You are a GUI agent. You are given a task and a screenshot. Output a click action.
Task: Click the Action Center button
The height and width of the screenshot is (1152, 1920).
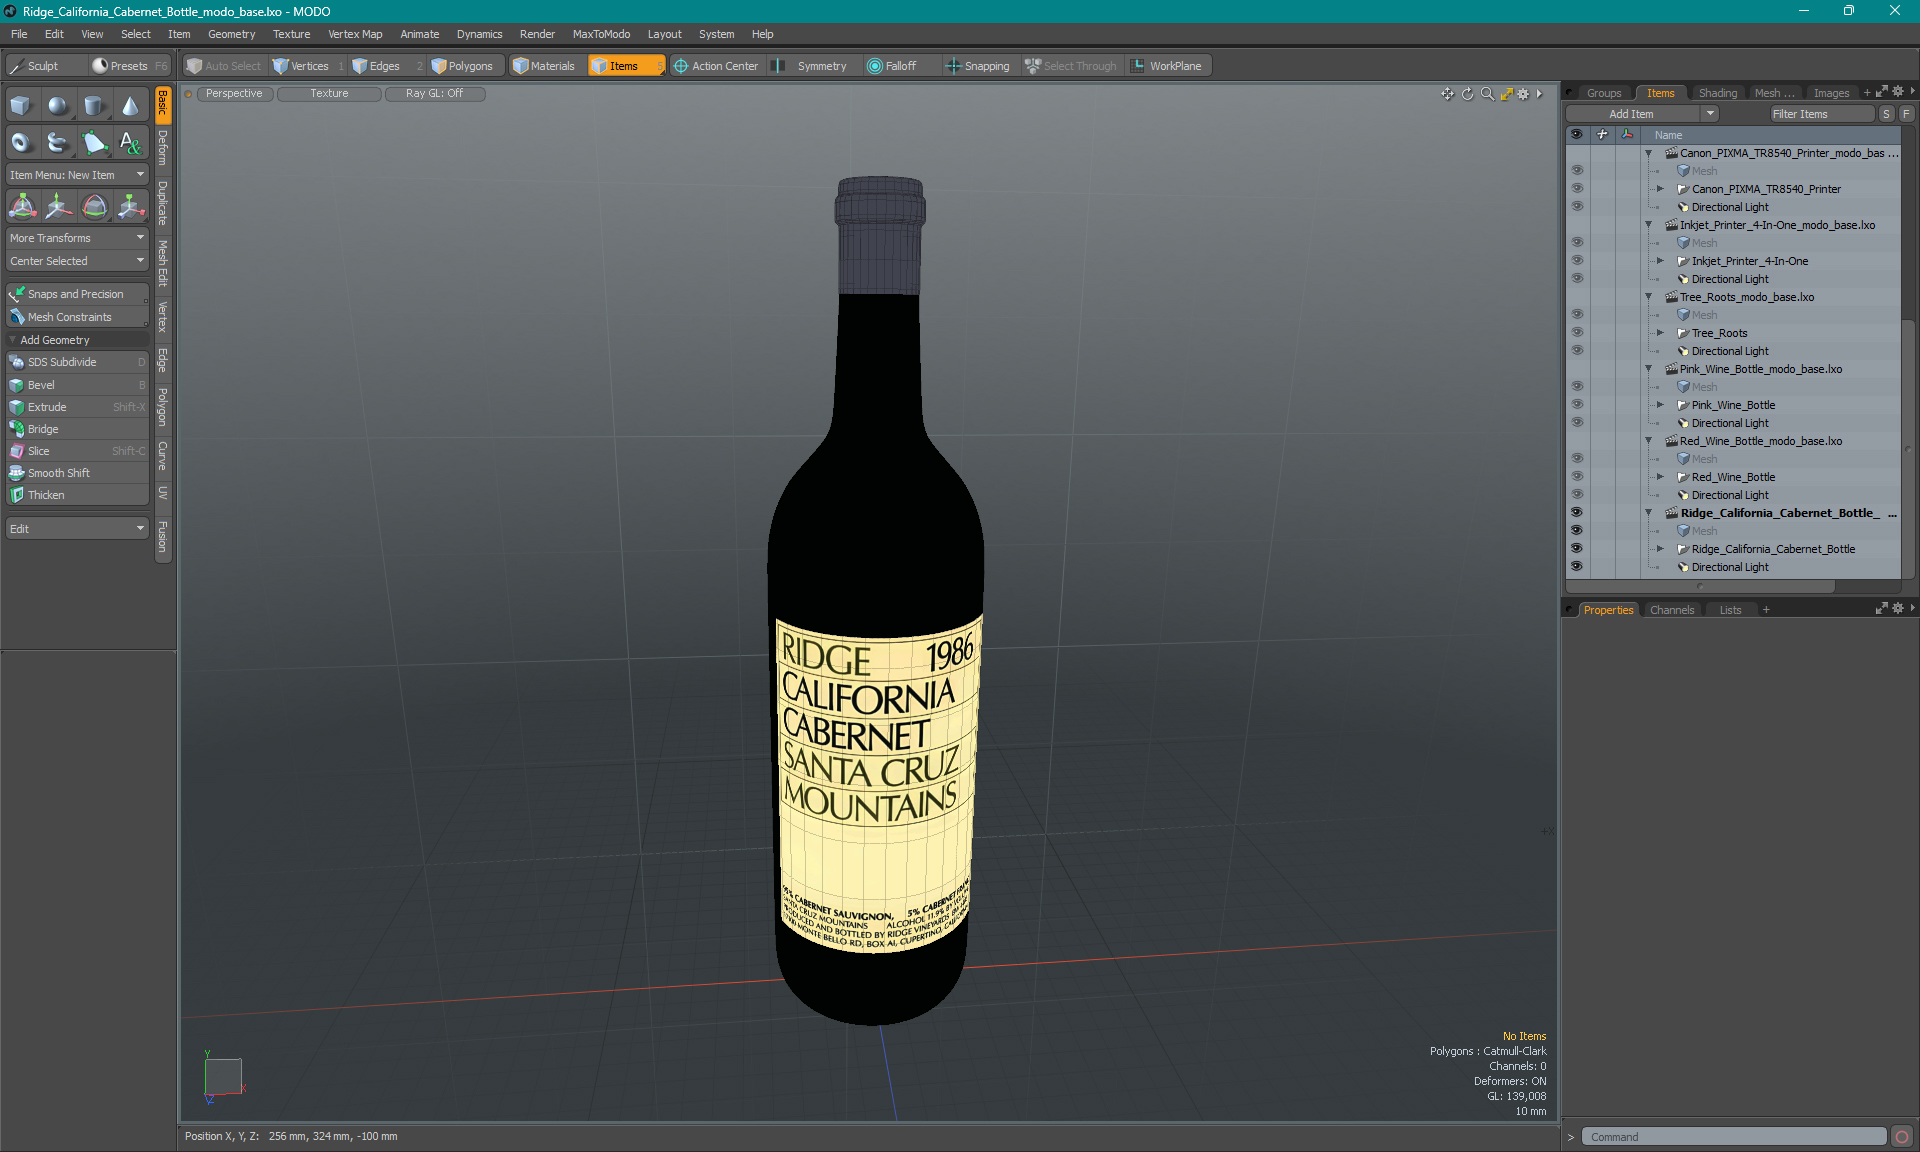[716, 66]
